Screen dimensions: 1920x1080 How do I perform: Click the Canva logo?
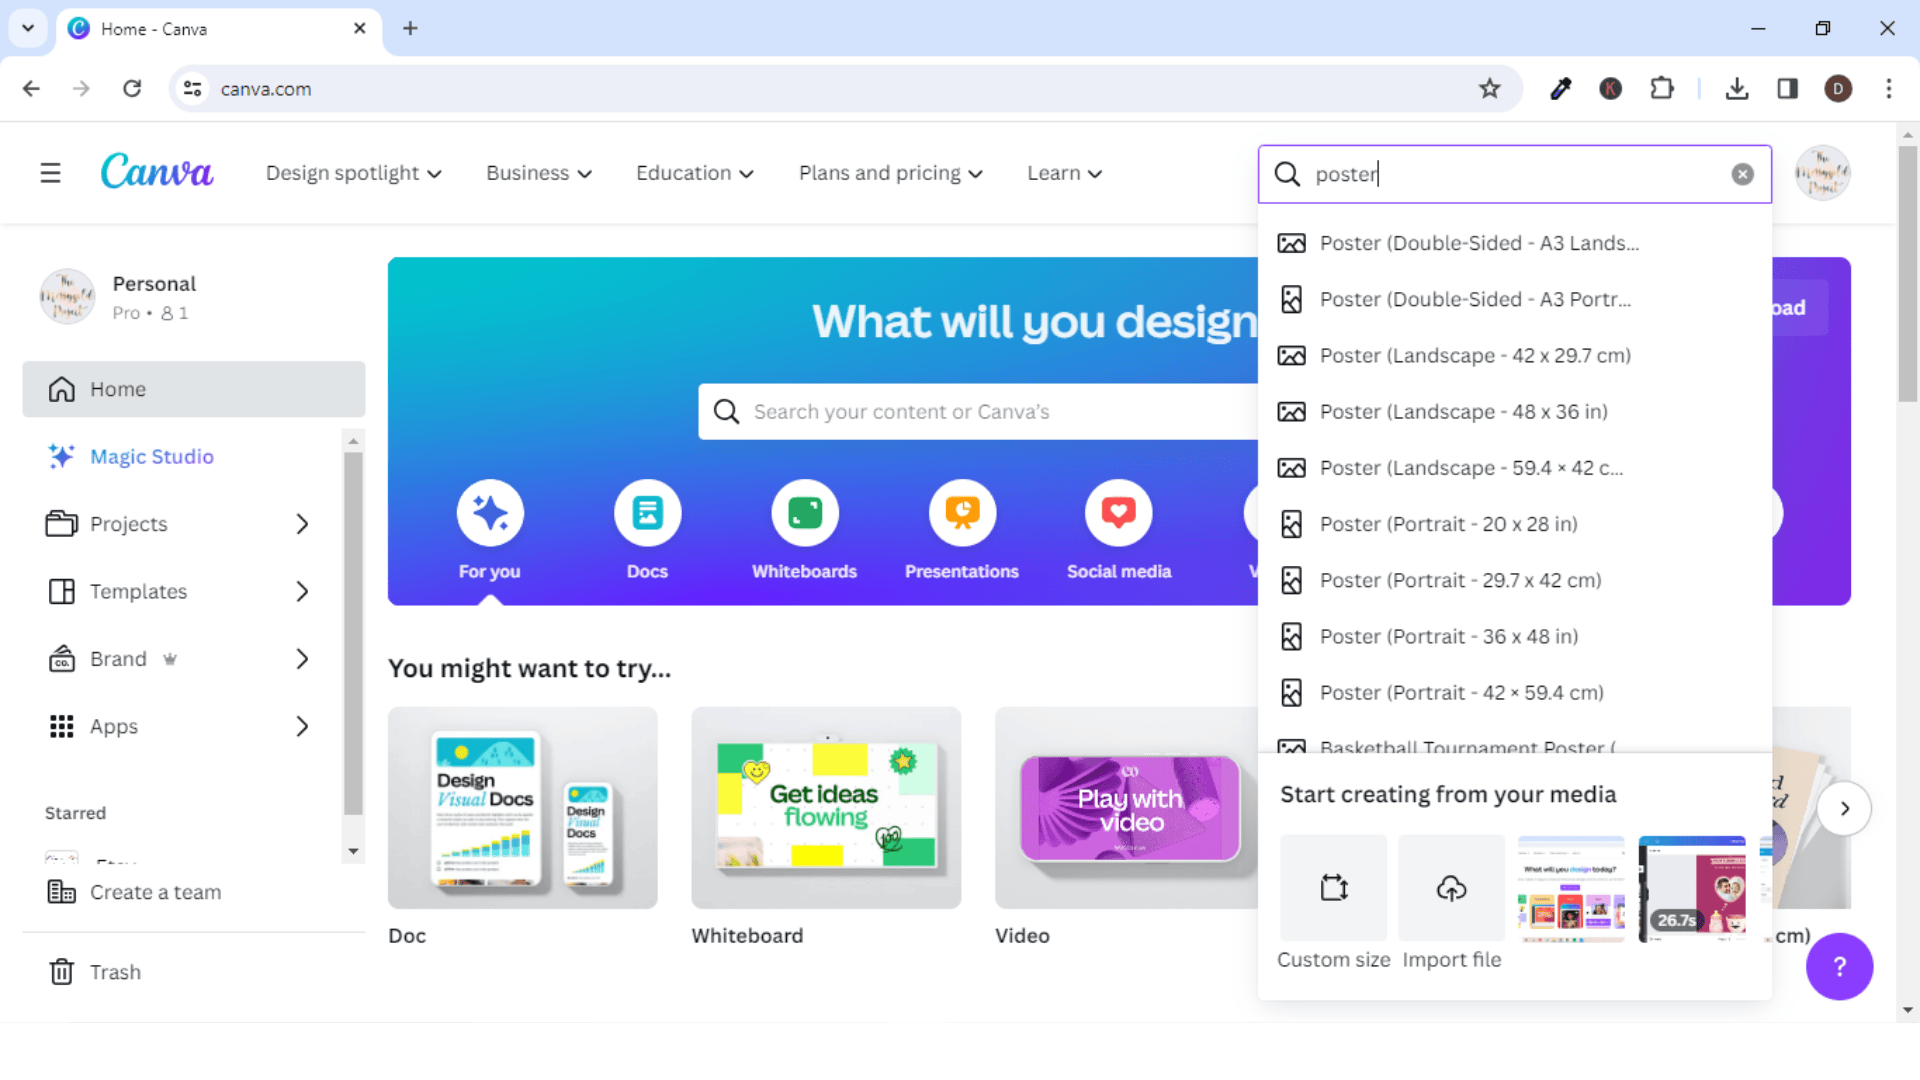(157, 172)
